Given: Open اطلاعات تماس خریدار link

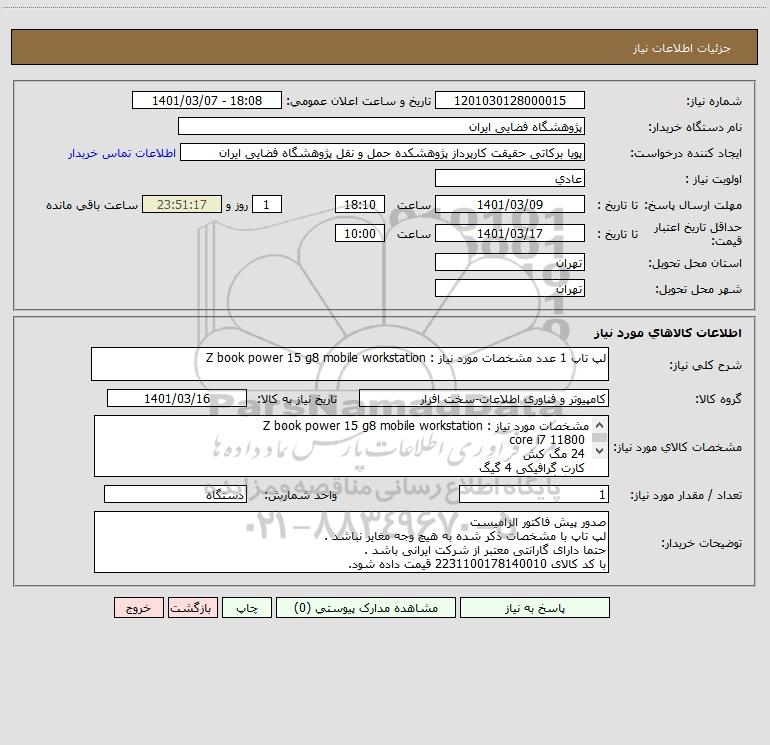Looking at the screenshot, I should coord(122,153).
